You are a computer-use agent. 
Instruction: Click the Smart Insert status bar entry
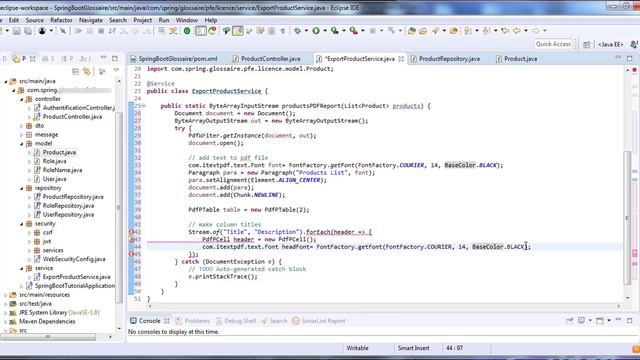coord(413,348)
